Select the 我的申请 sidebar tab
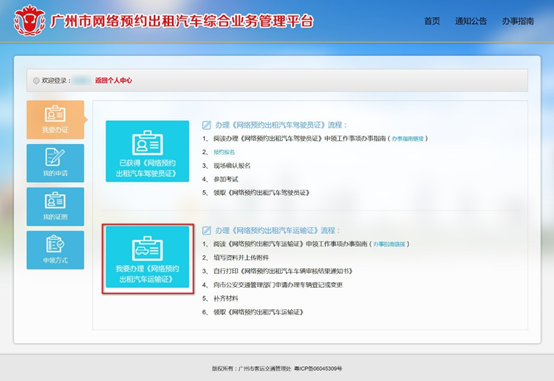 click(55, 163)
